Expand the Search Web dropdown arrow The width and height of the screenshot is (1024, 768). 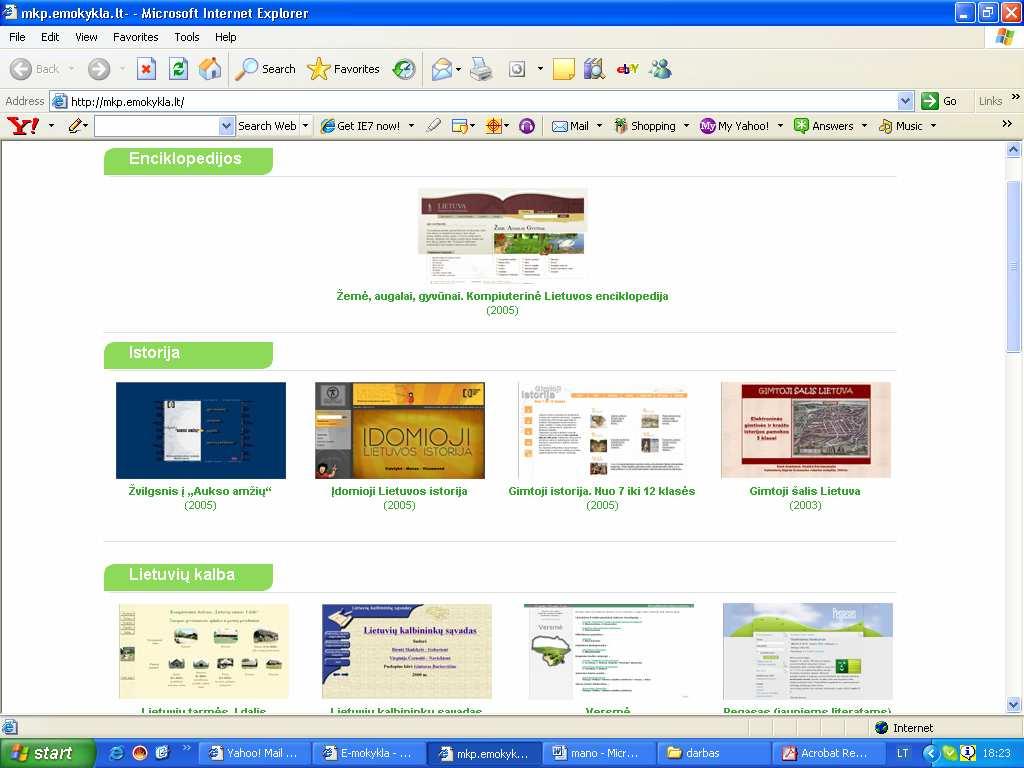point(305,126)
